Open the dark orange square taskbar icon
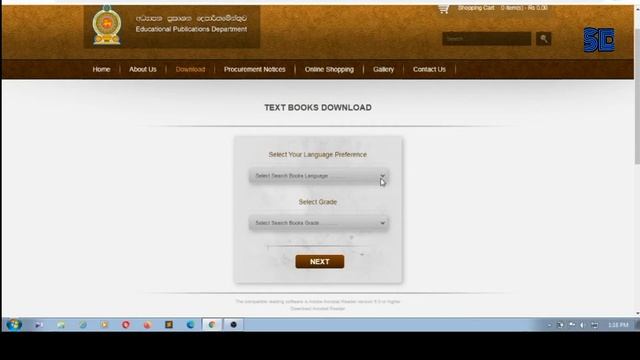Viewport: 640px width, 360px height. pos(169,324)
